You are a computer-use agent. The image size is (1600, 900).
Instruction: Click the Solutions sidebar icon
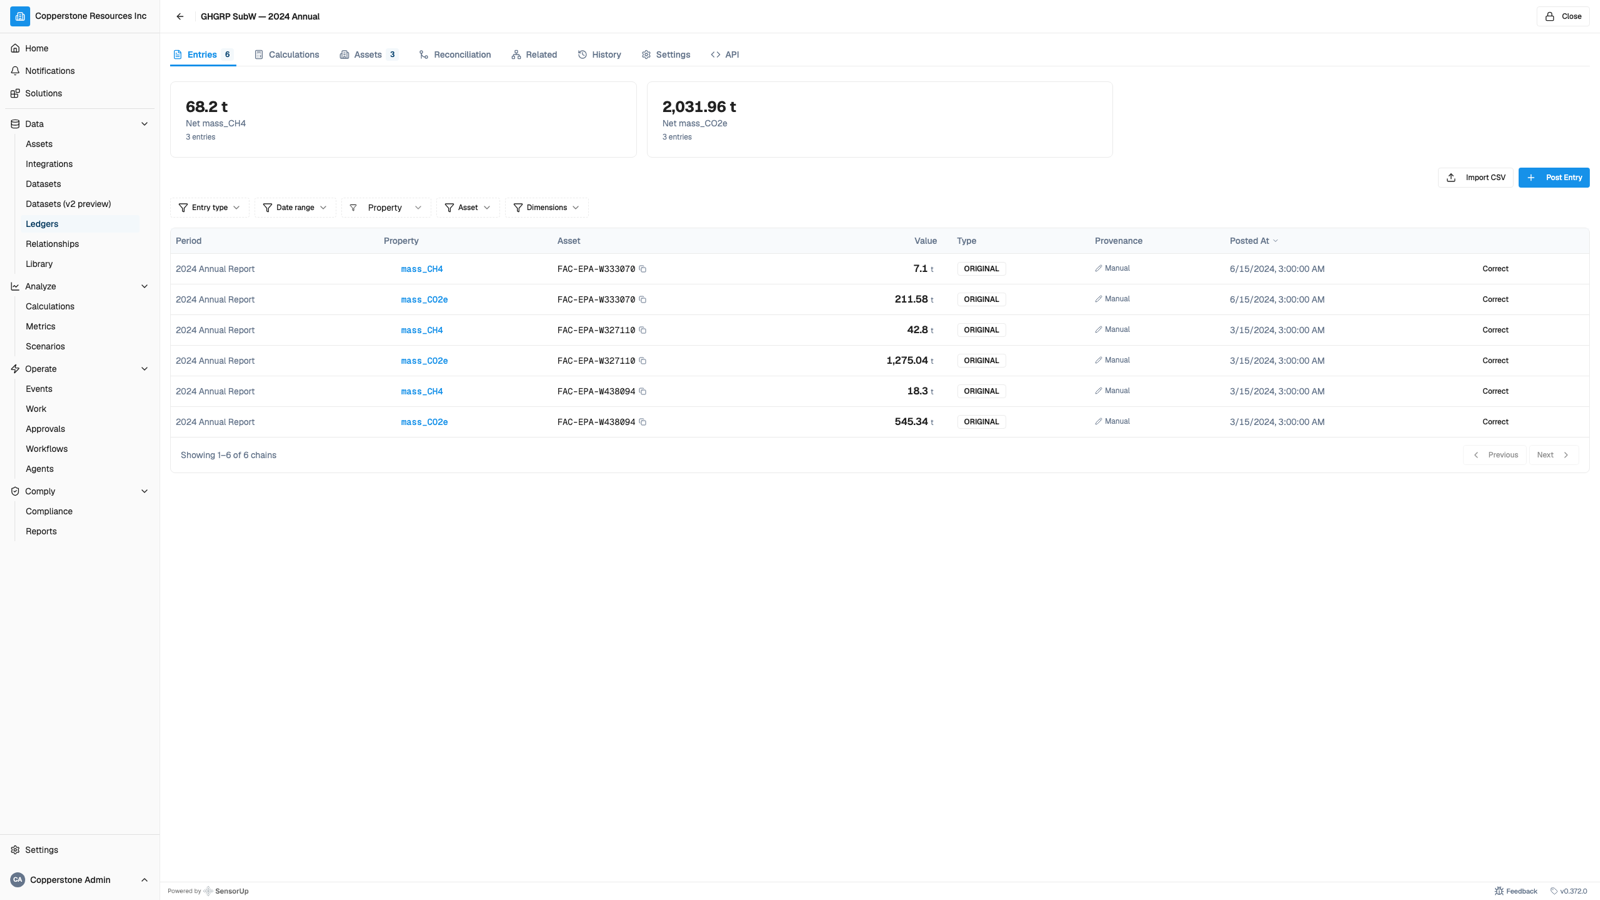(x=15, y=93)
